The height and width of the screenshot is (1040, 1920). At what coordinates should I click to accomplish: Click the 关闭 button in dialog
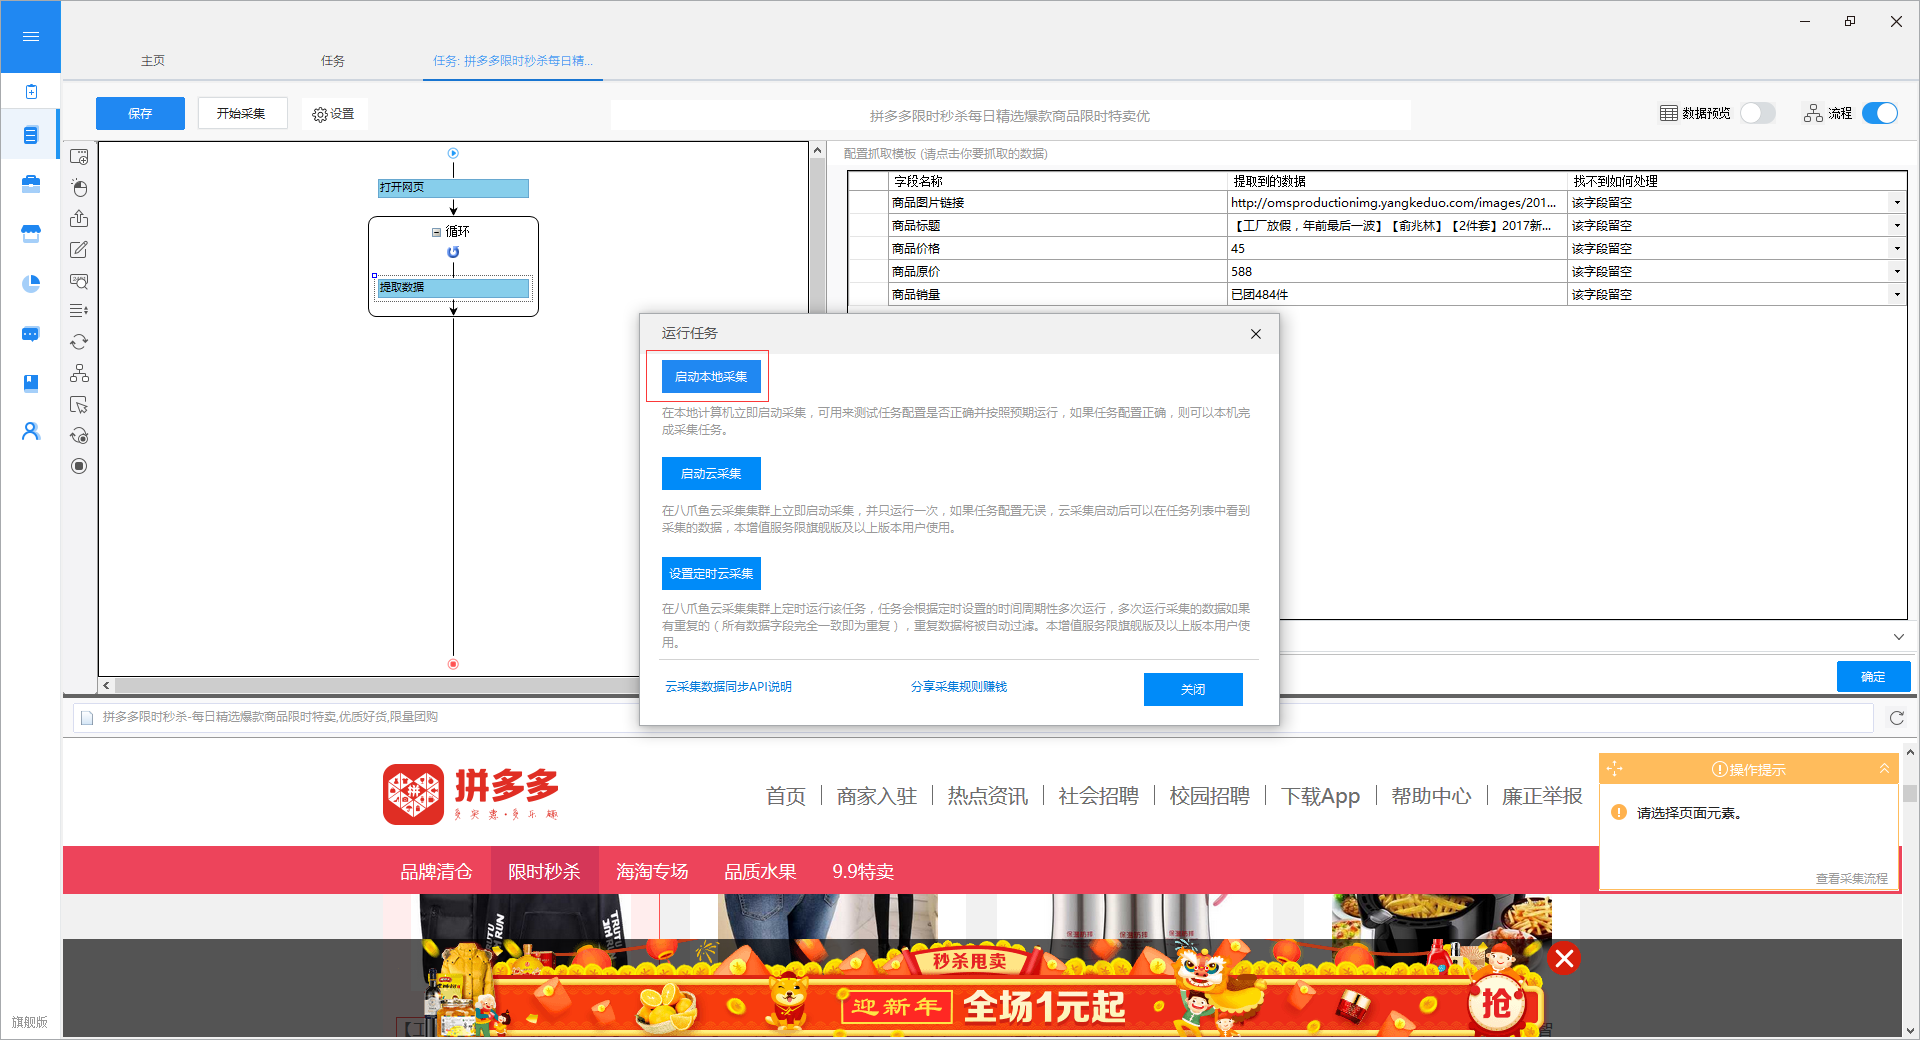pyautogui.click(x=1193, y=689)
